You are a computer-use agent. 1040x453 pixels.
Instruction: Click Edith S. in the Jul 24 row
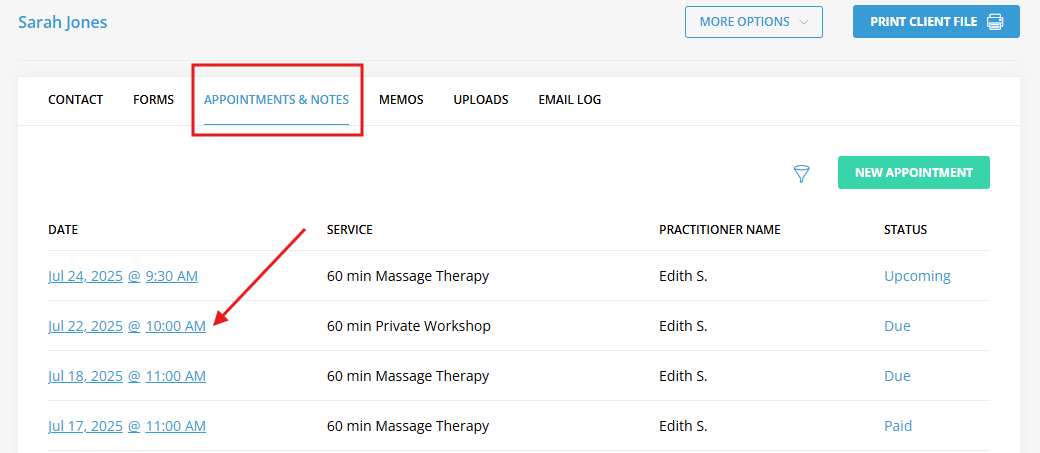(683, 276)
